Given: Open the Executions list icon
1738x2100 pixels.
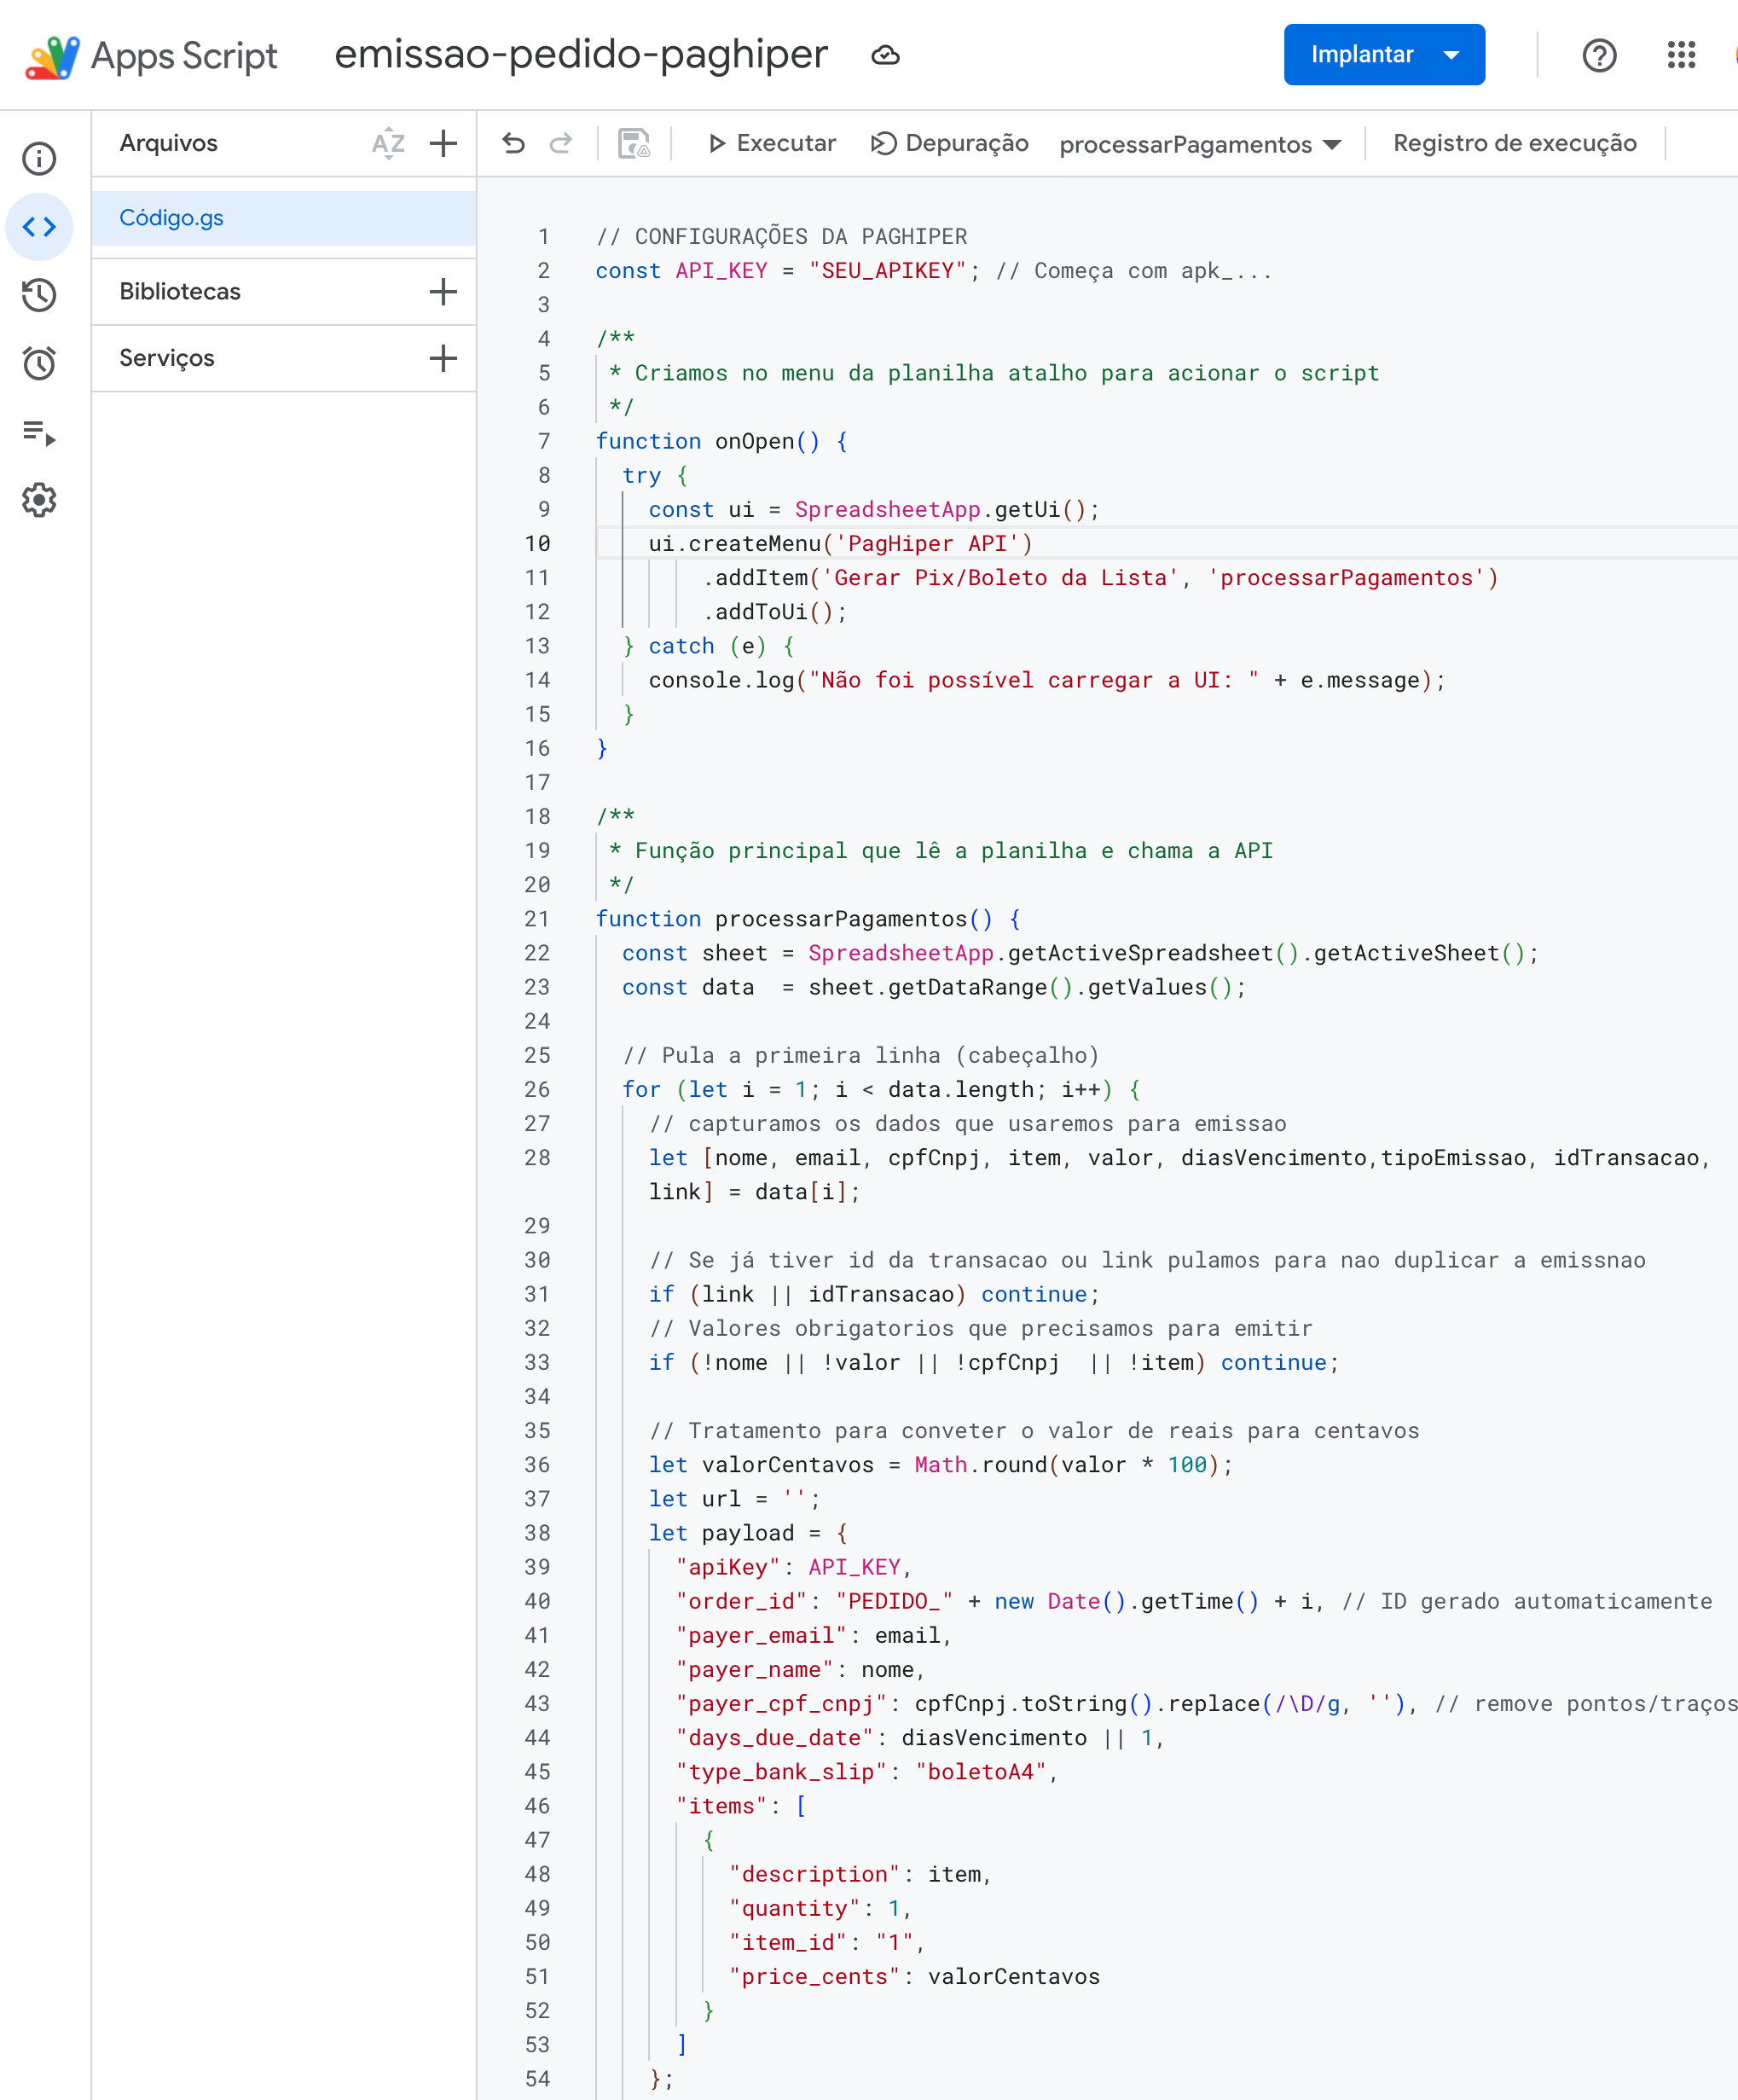Looking at the screenshot, I should pyautogui.click(x=39, y=432).
